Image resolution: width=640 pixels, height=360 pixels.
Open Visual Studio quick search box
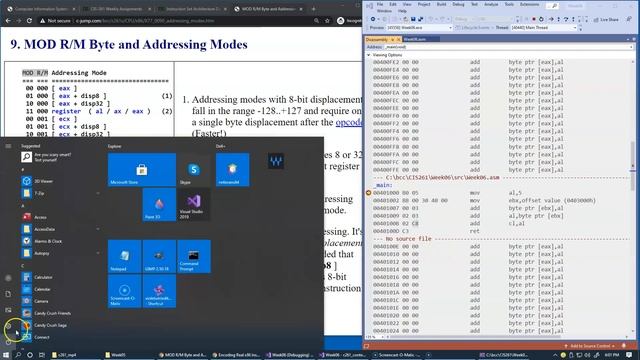pyautogui.click(x=553, y=6)
